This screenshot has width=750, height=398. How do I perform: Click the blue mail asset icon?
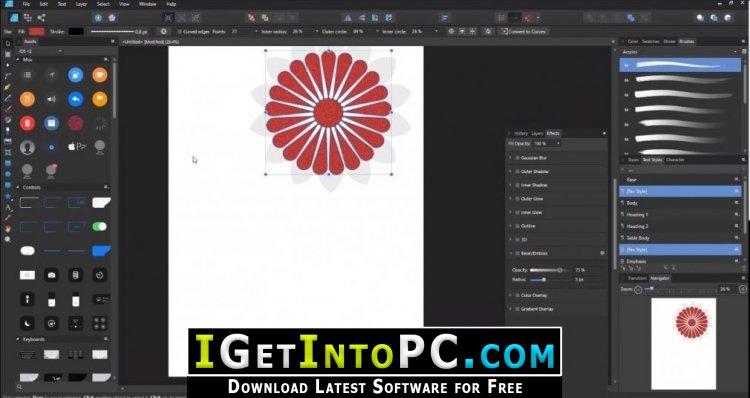51,123
